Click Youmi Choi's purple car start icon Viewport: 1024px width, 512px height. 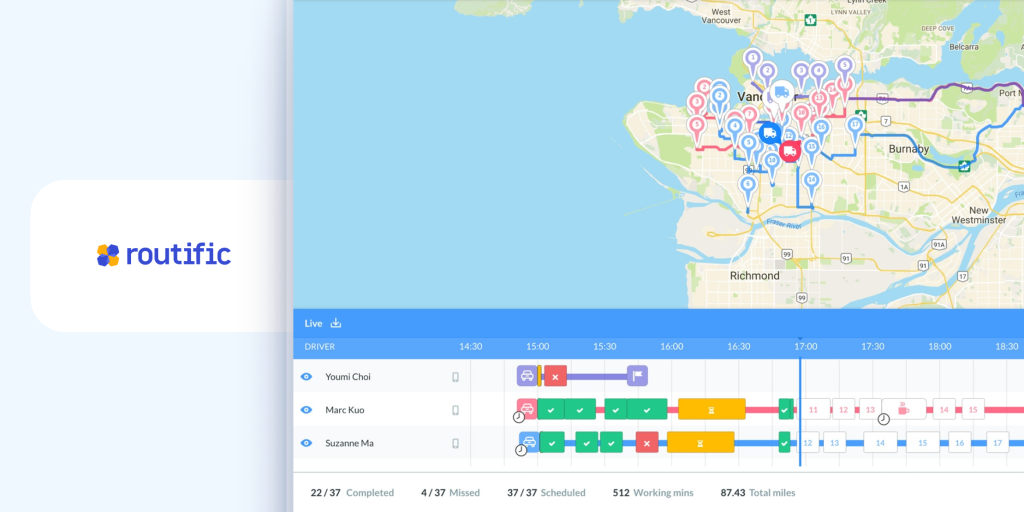pos(527,376)
